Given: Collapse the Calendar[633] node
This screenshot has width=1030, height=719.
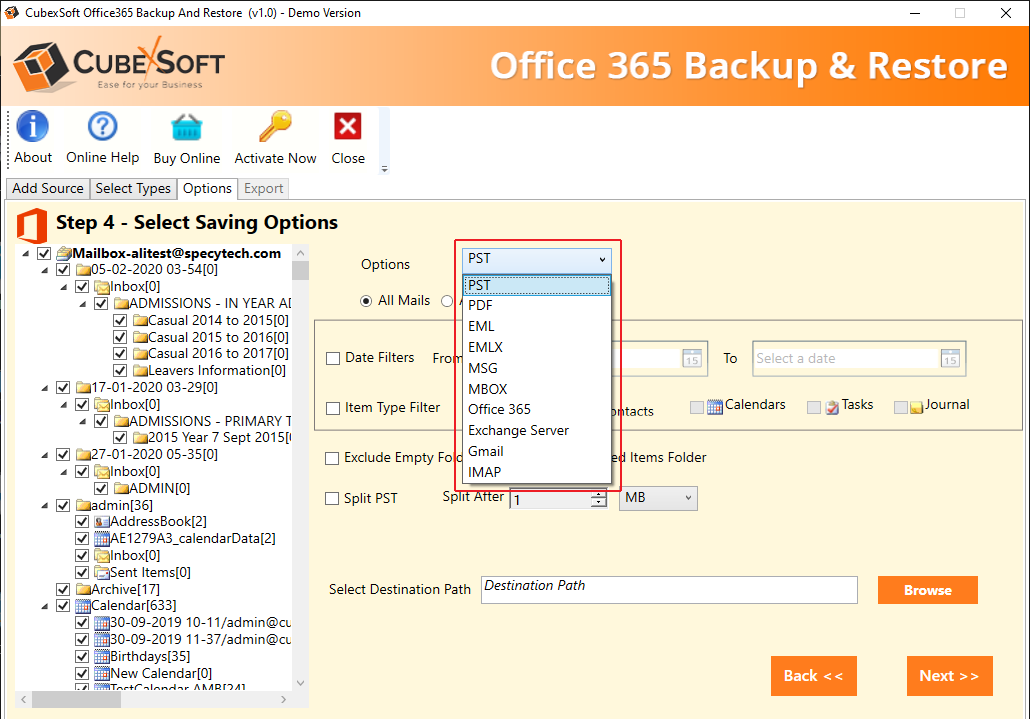Looking at the screenshot, I should click(x=45, y=606).
